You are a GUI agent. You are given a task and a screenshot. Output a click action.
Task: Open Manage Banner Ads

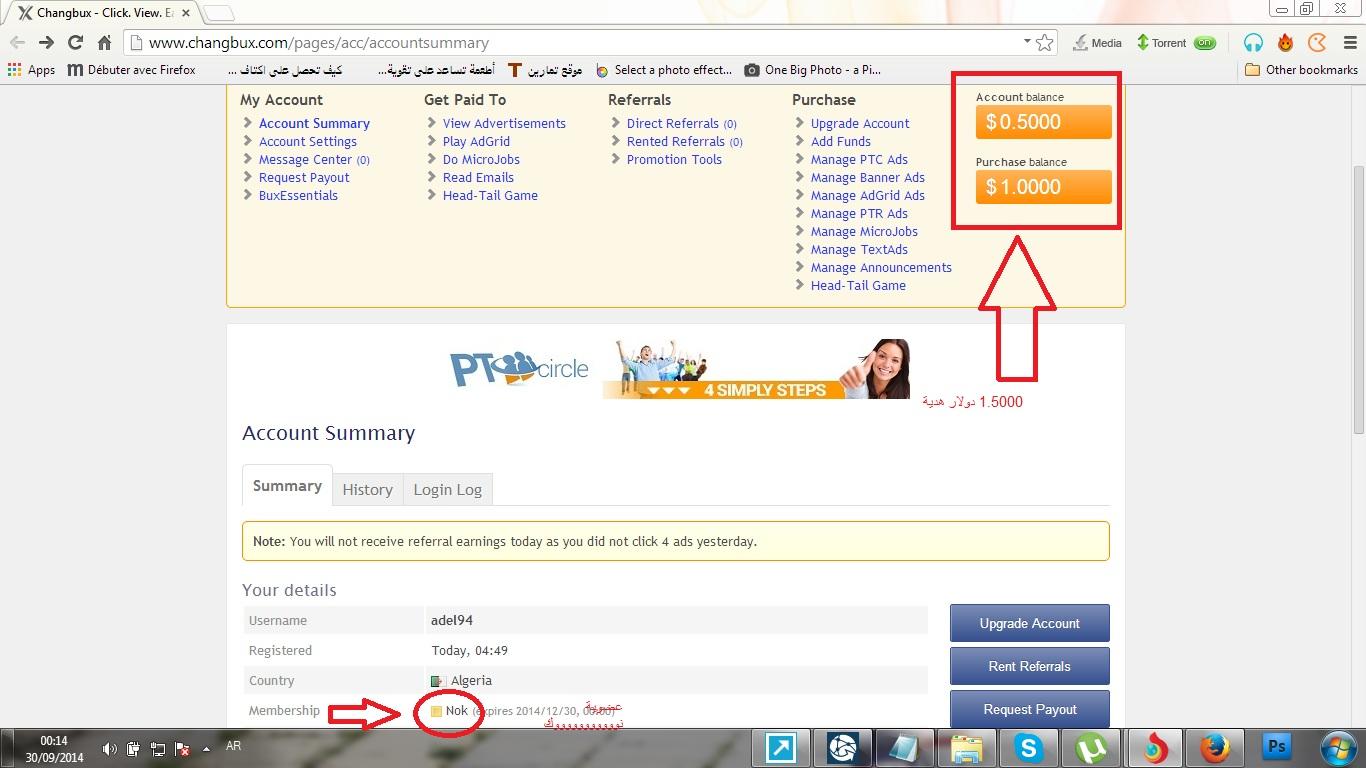868,177
